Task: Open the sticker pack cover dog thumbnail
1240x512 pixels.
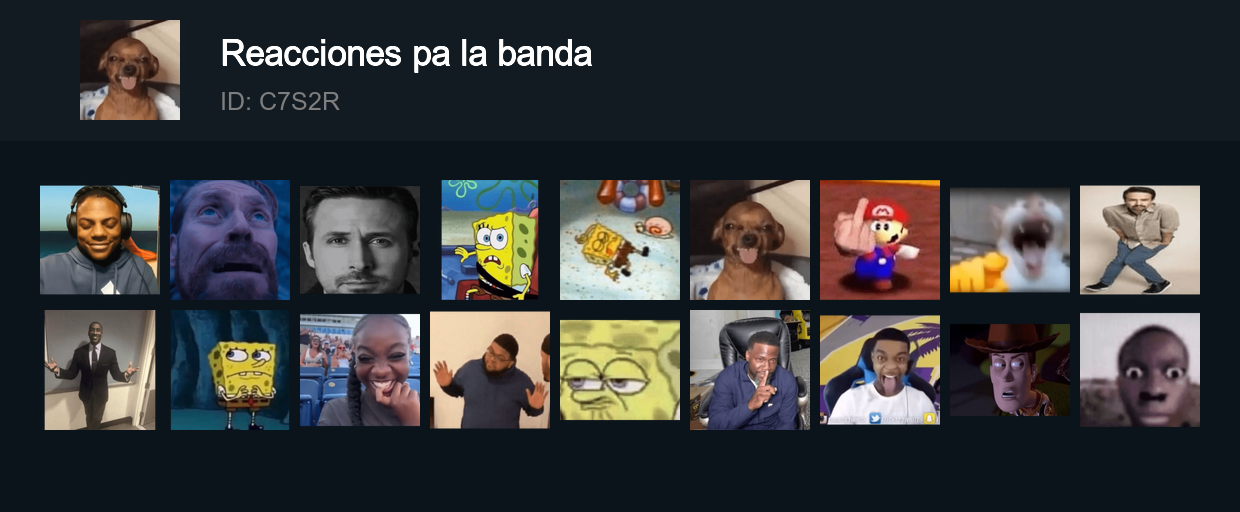Action: (x=130, y=70)
